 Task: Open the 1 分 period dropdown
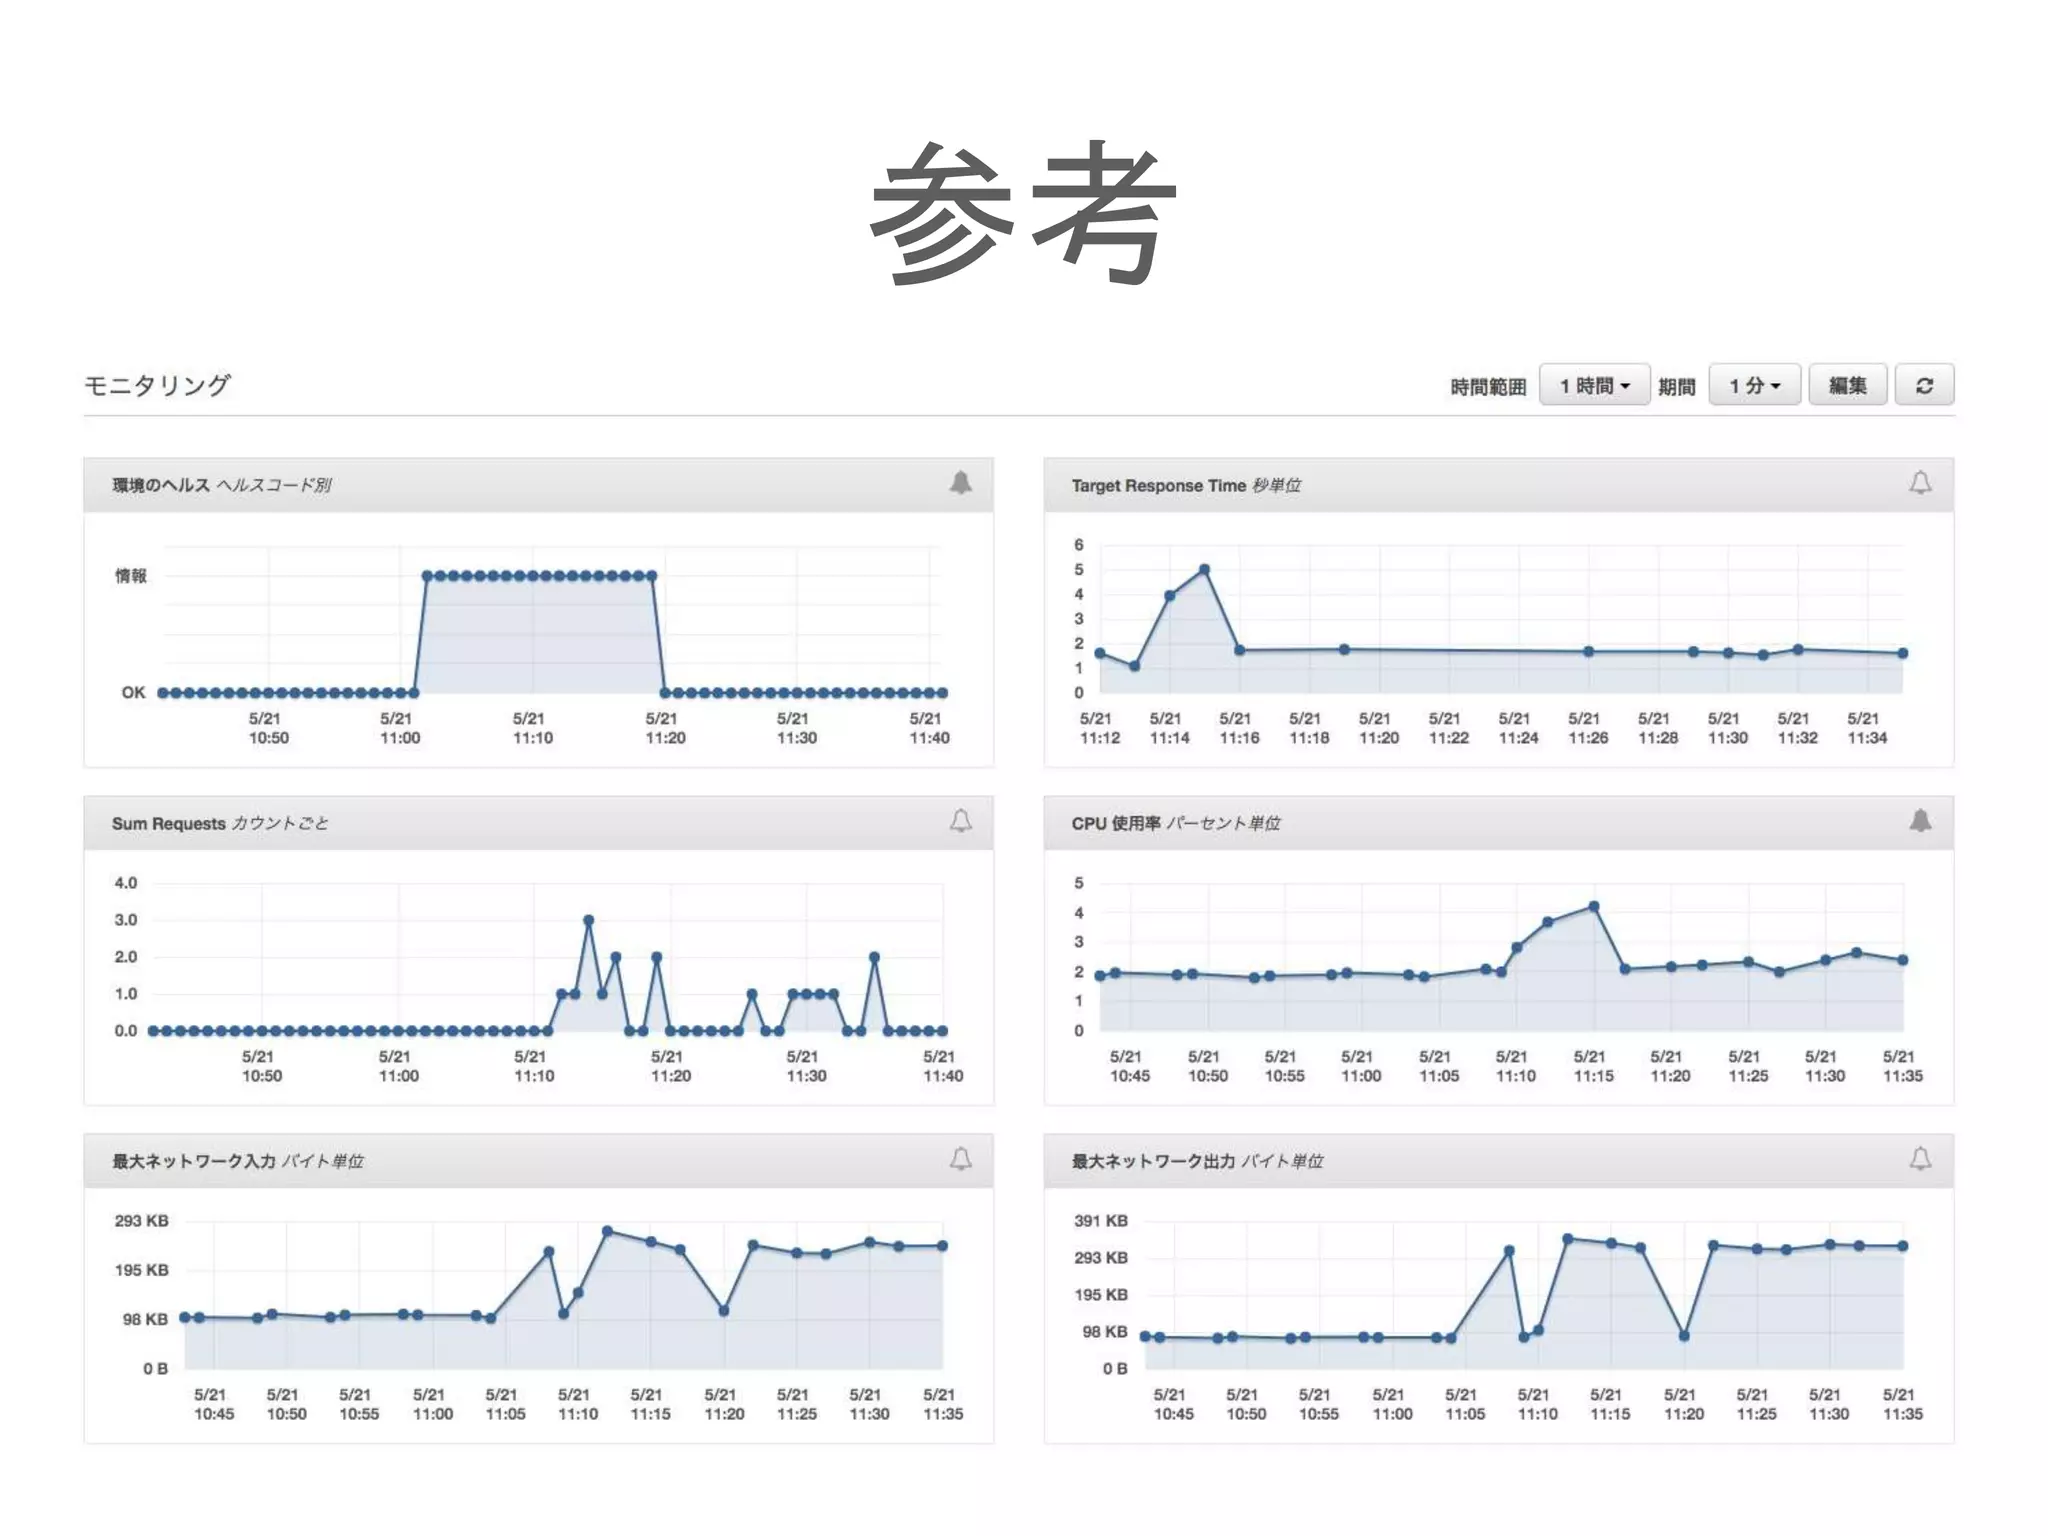pyautogui.click(x=1754, y=385)
